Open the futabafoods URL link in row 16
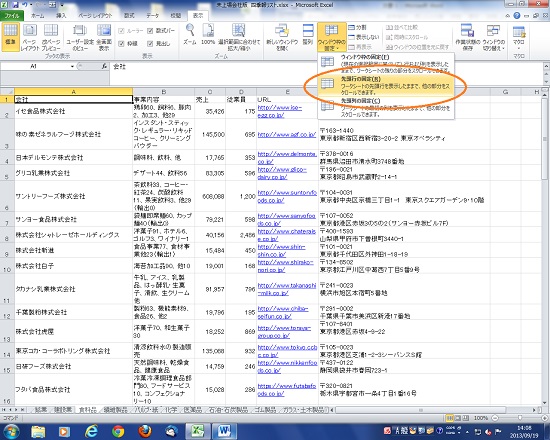This screenshot has height=440, width=550. 287,389
